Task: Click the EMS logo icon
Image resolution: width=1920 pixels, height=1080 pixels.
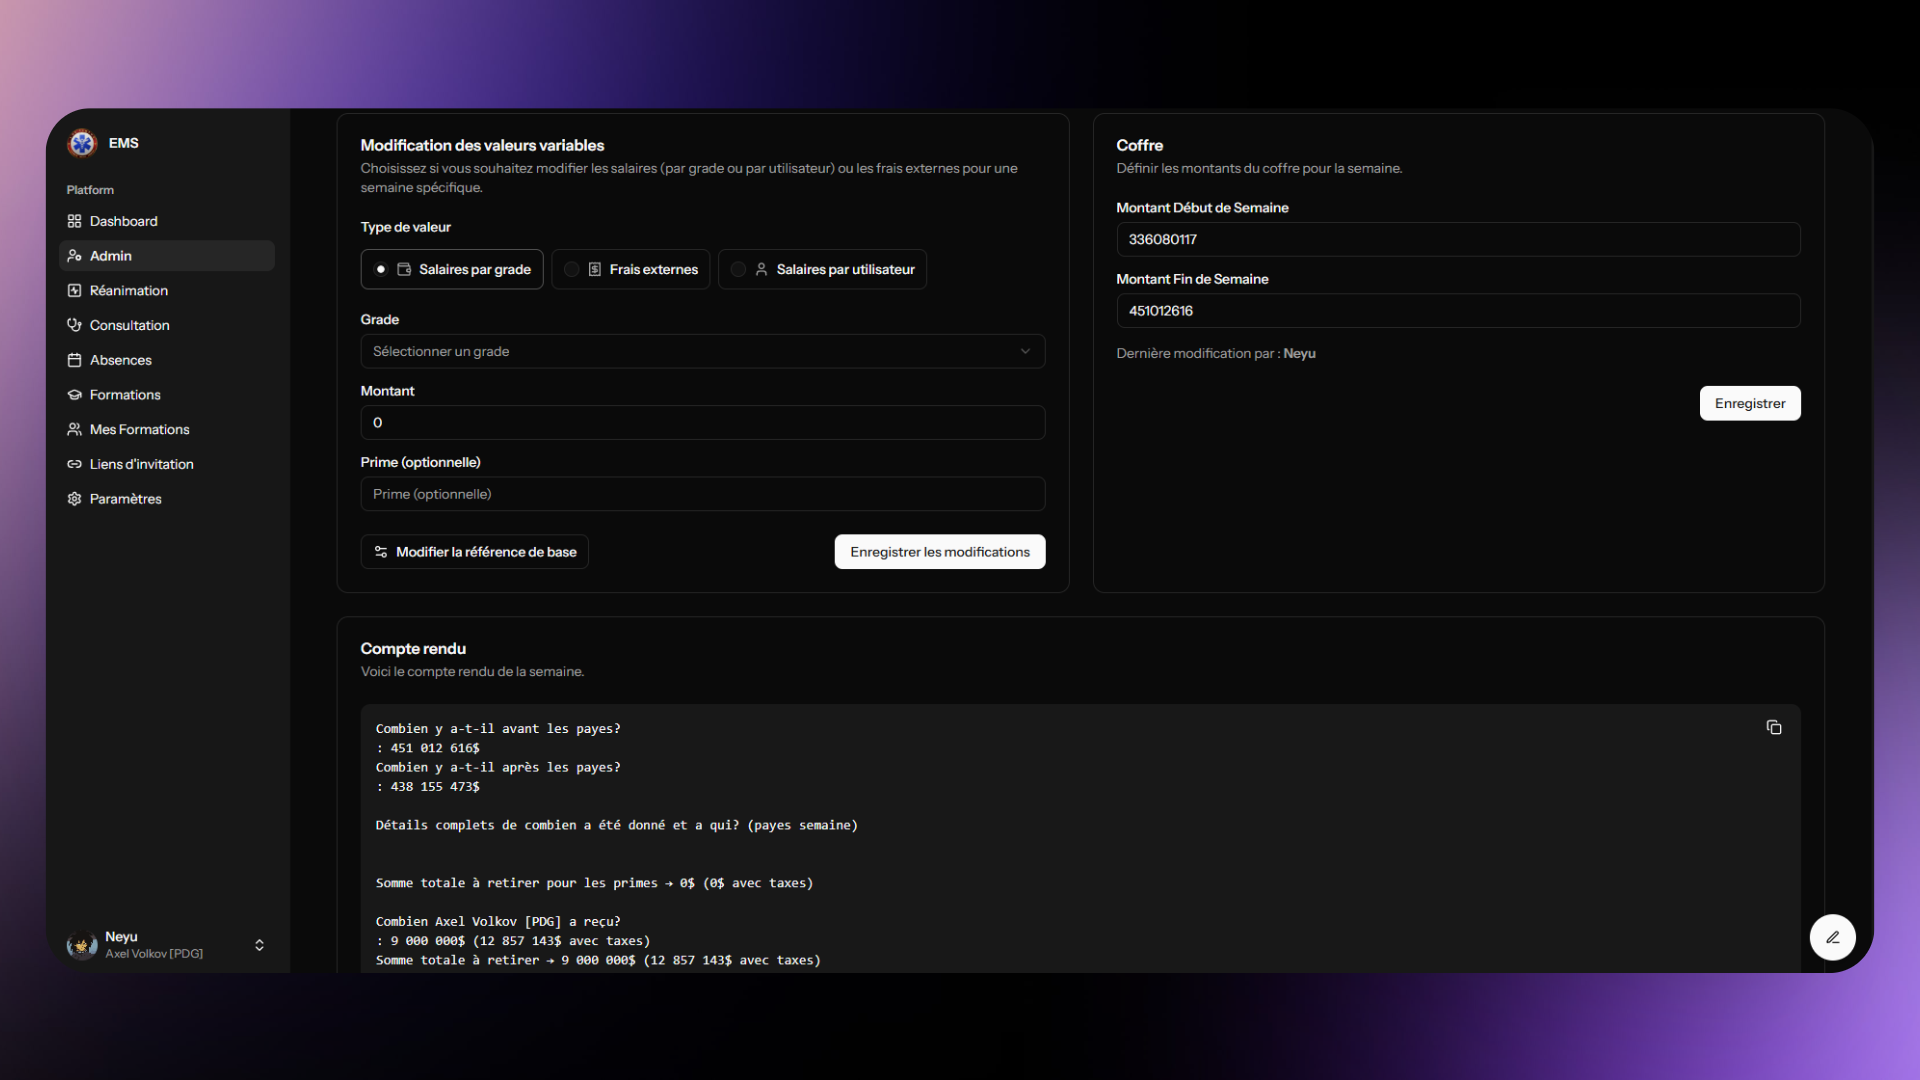Action: [82, 143]
